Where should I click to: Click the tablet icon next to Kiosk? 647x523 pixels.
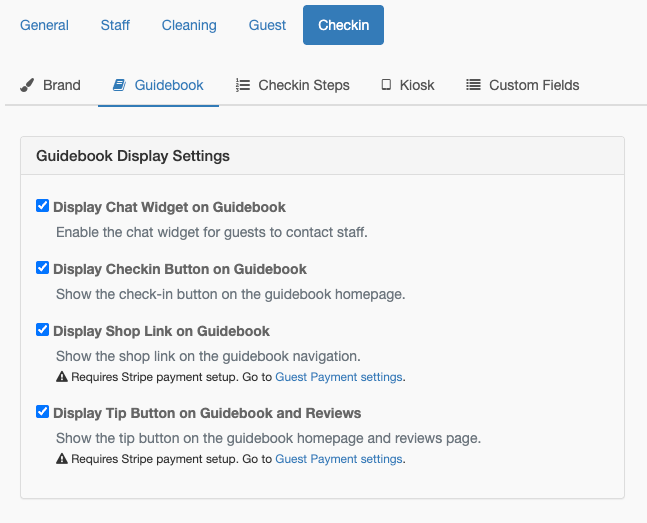[x=386, y=85]
